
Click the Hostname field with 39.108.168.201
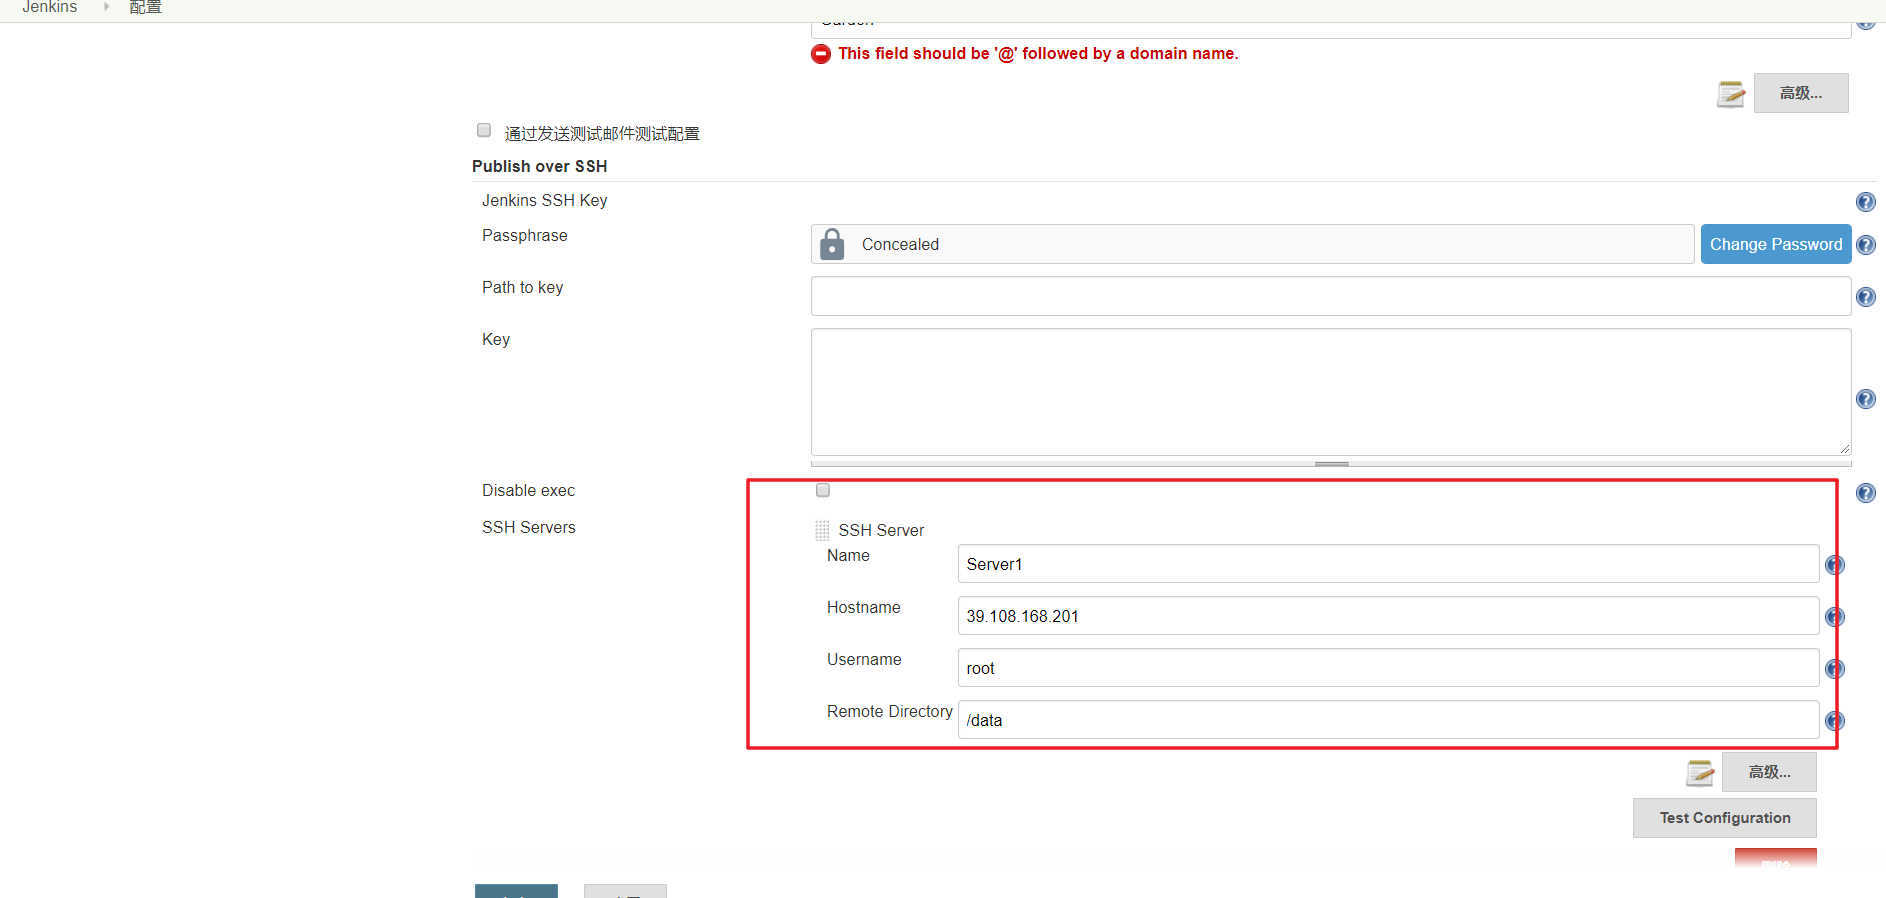coord(1388,616)
